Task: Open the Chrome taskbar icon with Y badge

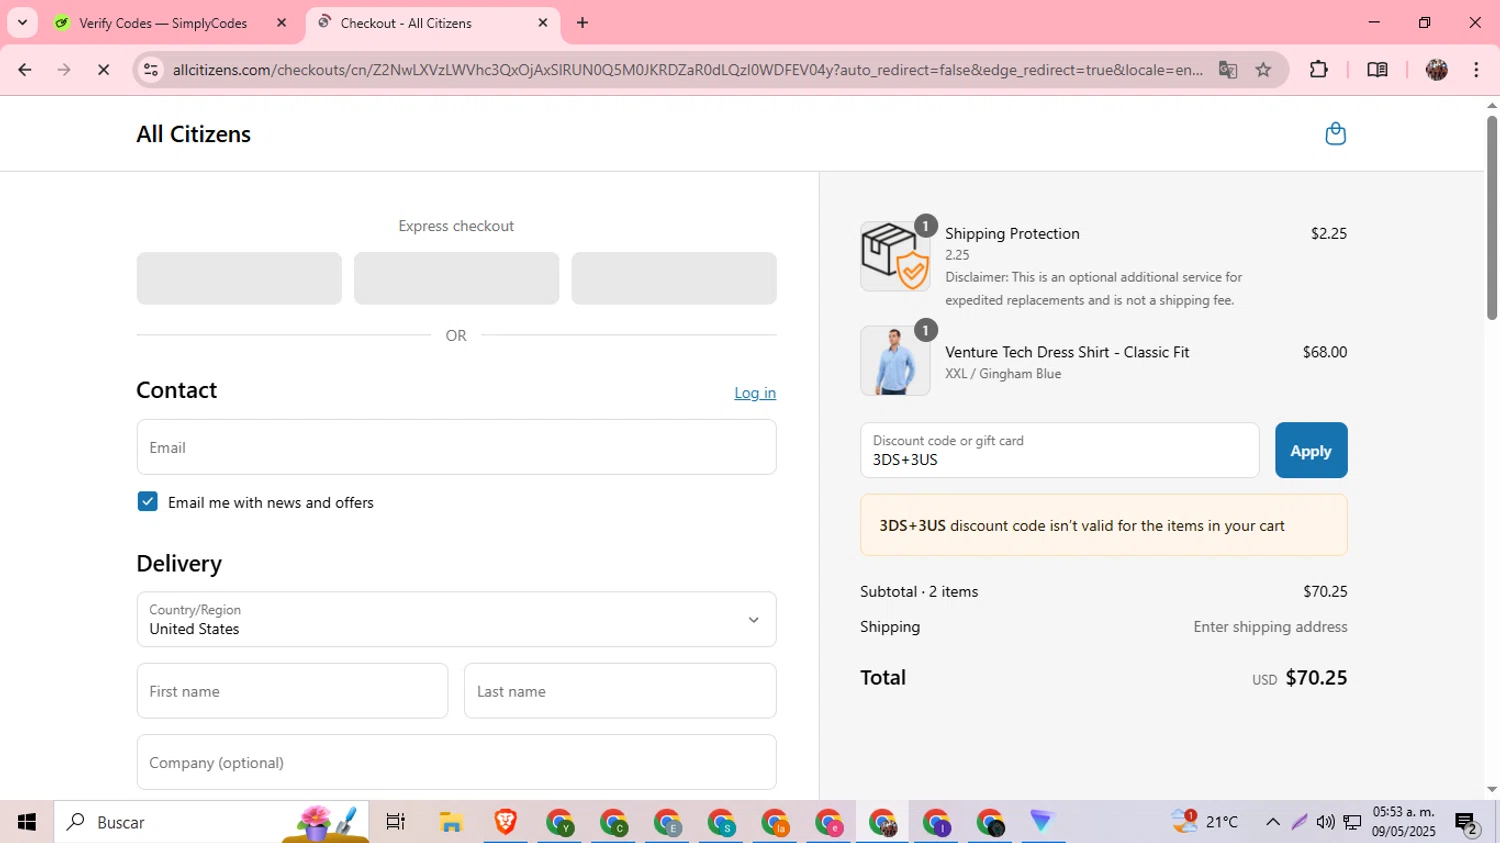Action: click(559, 822)
